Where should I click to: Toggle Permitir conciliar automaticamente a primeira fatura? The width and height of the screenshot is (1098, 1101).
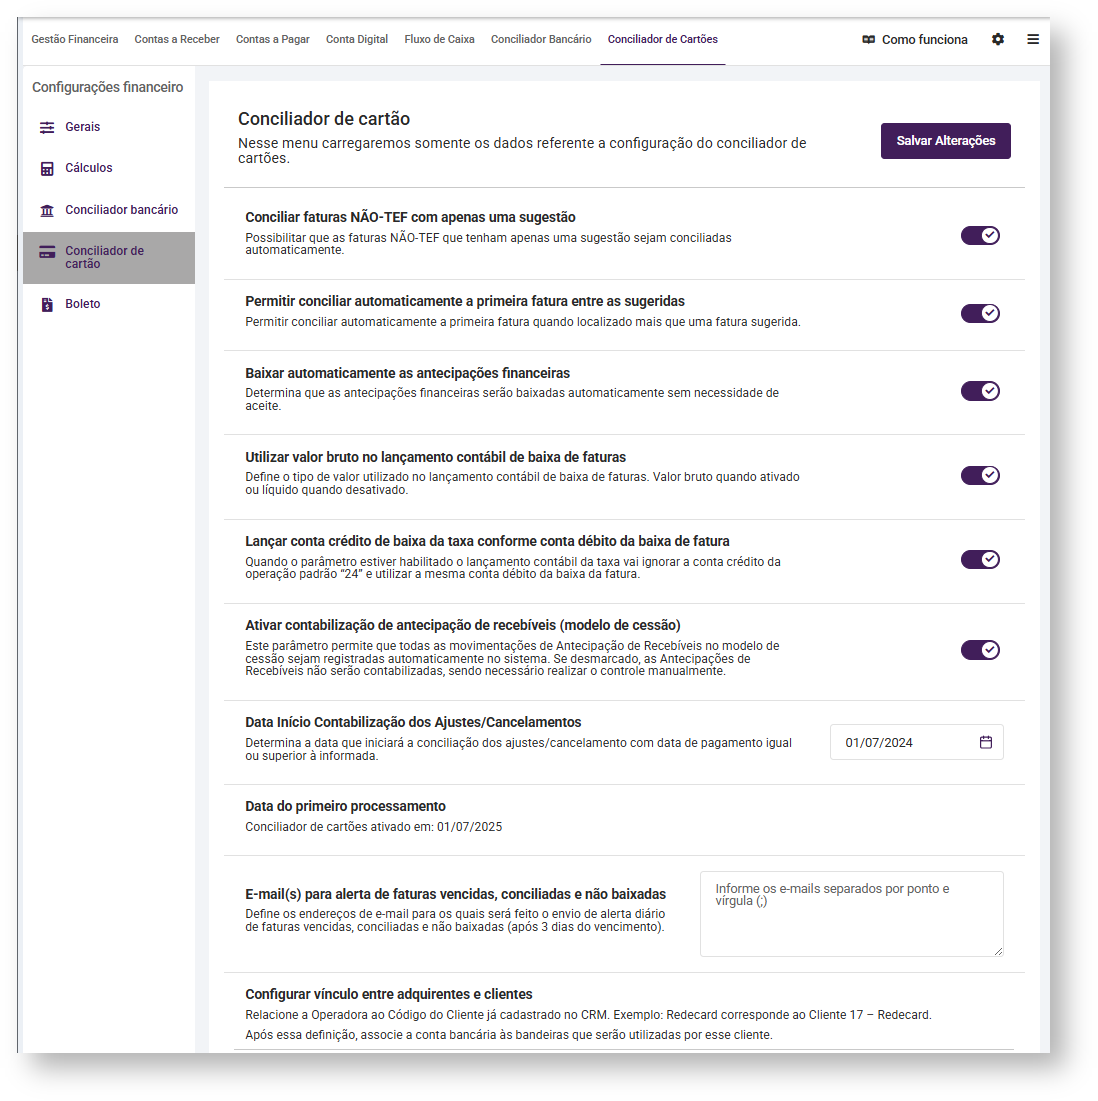[980, 313]
